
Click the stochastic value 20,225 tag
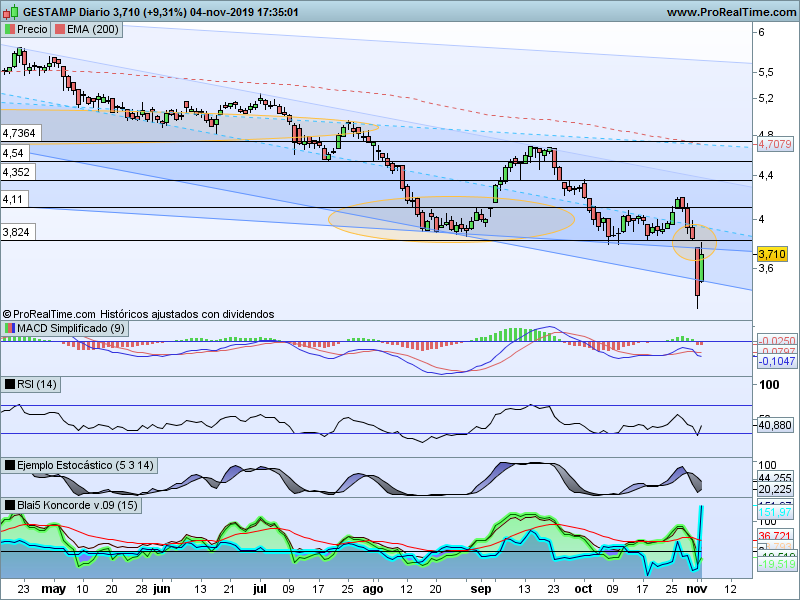point(774,489)
